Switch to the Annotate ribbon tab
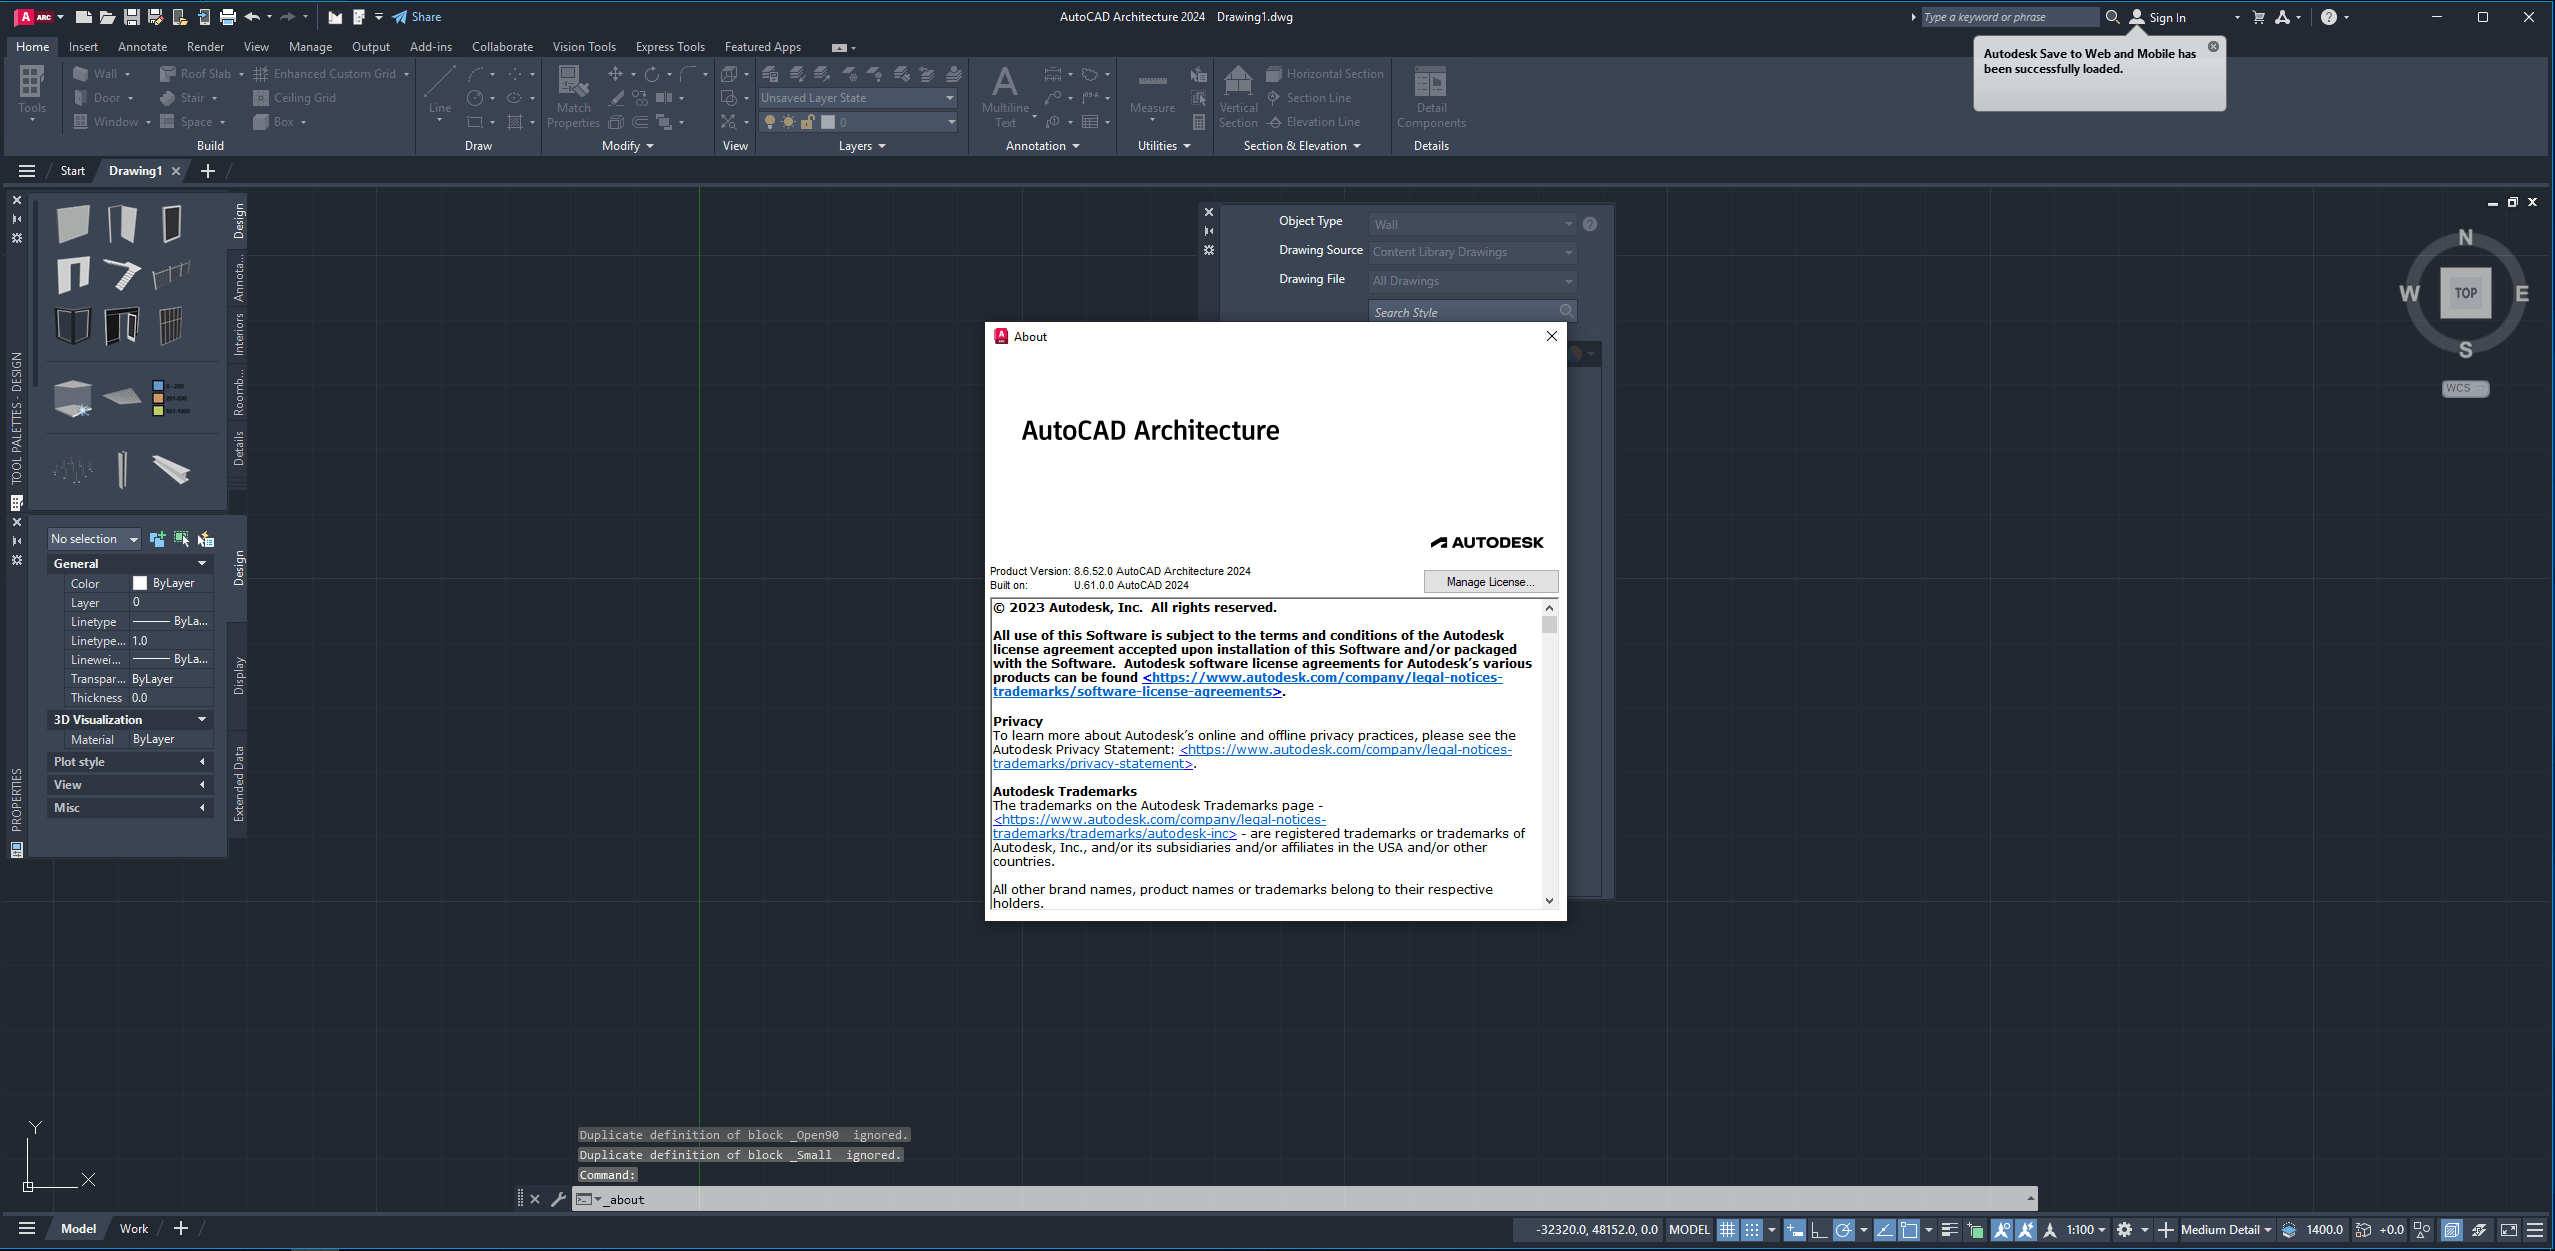The image size is (2555, 1251). click(142, 47)
